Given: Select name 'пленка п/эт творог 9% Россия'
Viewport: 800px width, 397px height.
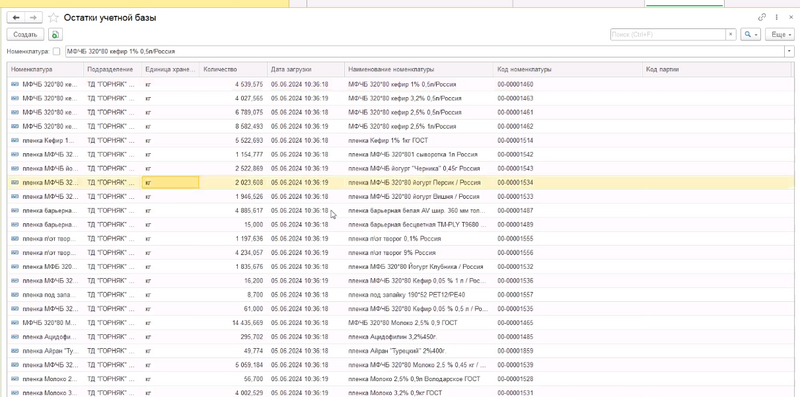Looking at the screenshot, I should pyautogui.click(x=392, y=253).
